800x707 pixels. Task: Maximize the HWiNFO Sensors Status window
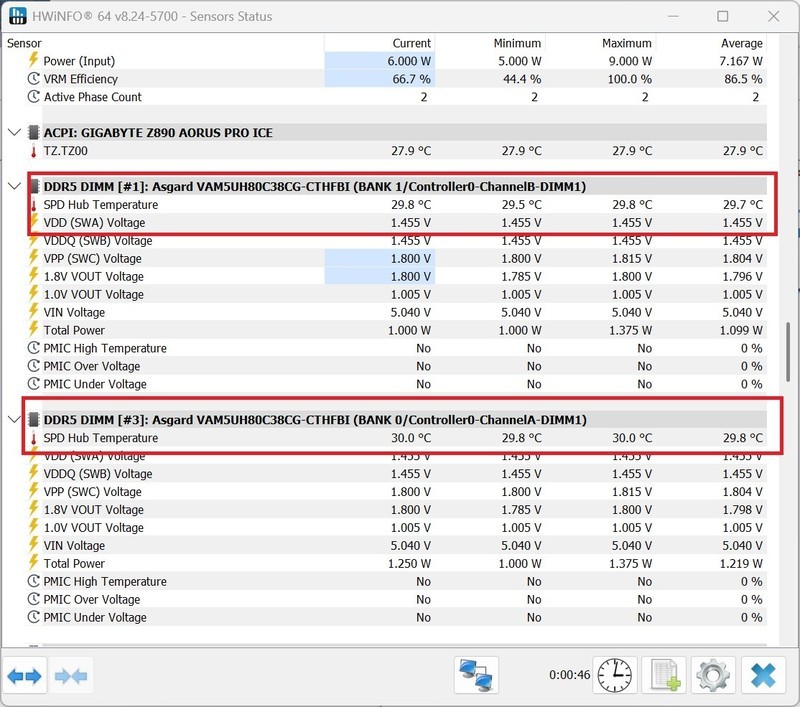click(x=723, y=16)
